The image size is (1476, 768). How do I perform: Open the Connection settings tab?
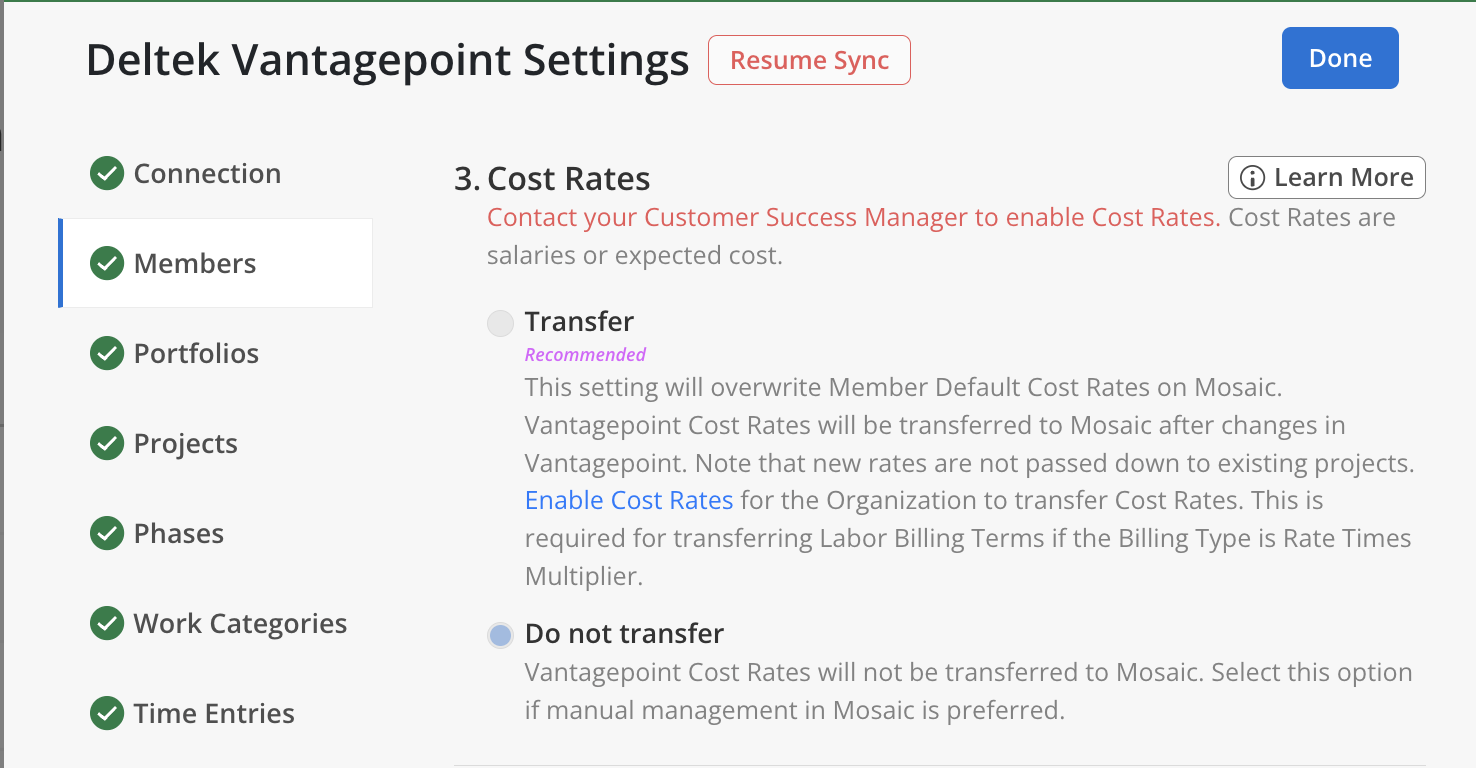(x=207, y=174)
